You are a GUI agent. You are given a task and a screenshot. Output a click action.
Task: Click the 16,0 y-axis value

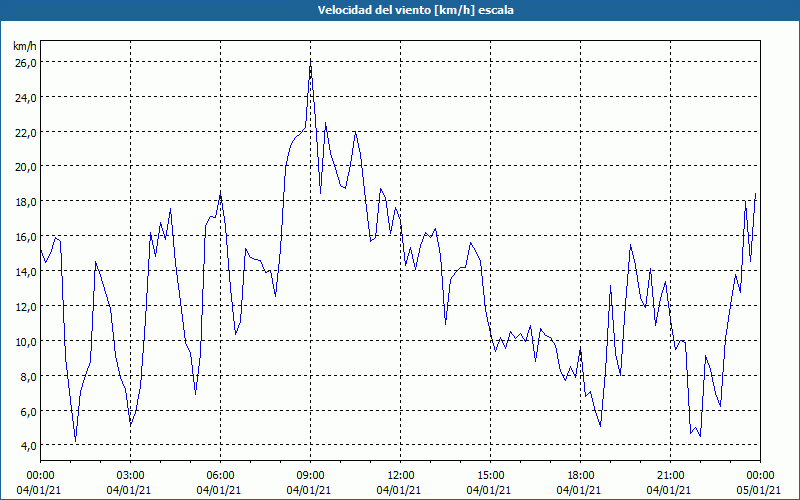click(25, 237)
